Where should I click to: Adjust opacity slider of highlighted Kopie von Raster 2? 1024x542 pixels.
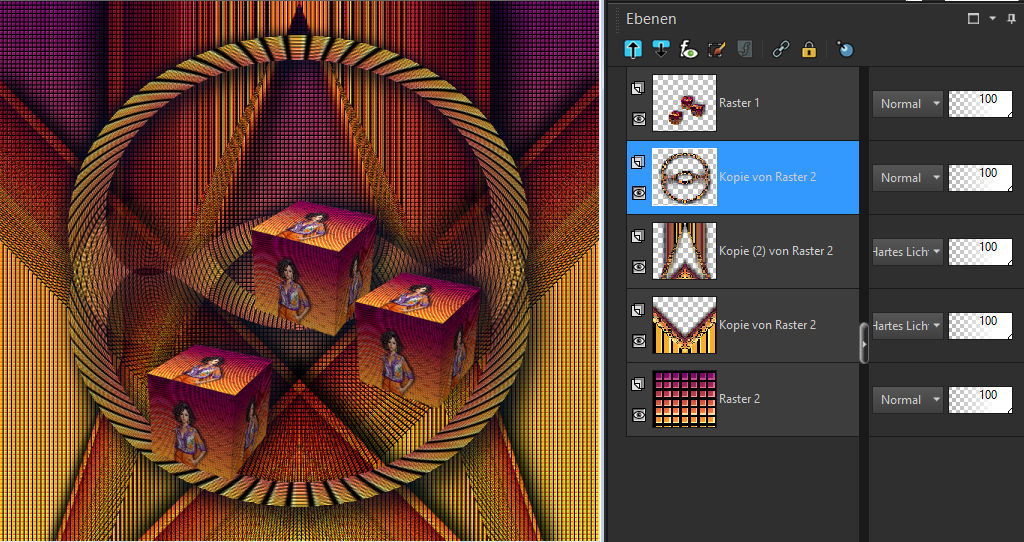(x=980, y=178)
